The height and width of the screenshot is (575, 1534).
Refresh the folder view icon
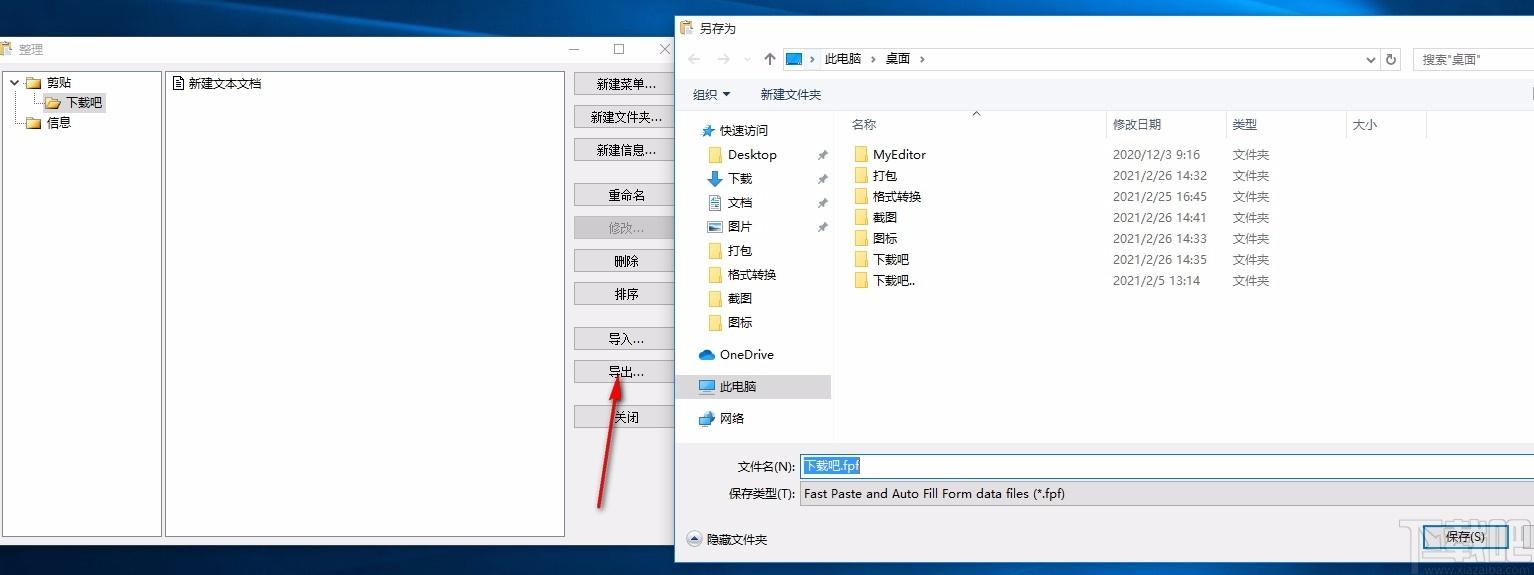coord(1390,59)
